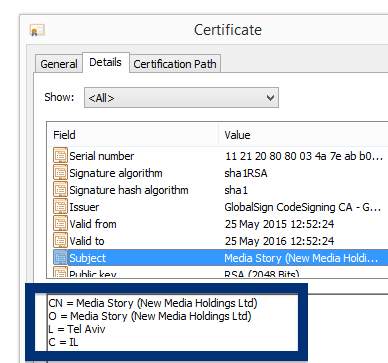Click the serial value 11 21 20 80
The width and height of the screenshot is (388, 363).
click(x=304, y=156)
